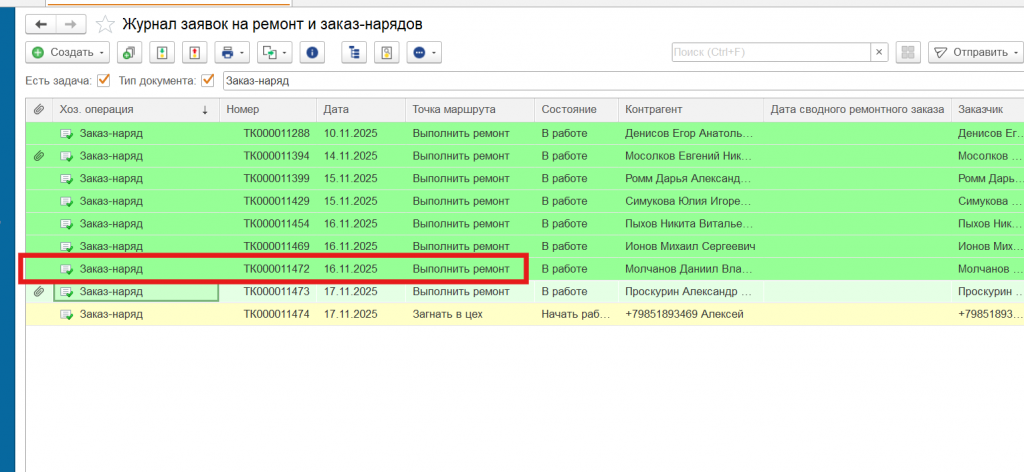Toggle the "Тип документа" checkbox
Screen dimensions: 1024x472
208,81
